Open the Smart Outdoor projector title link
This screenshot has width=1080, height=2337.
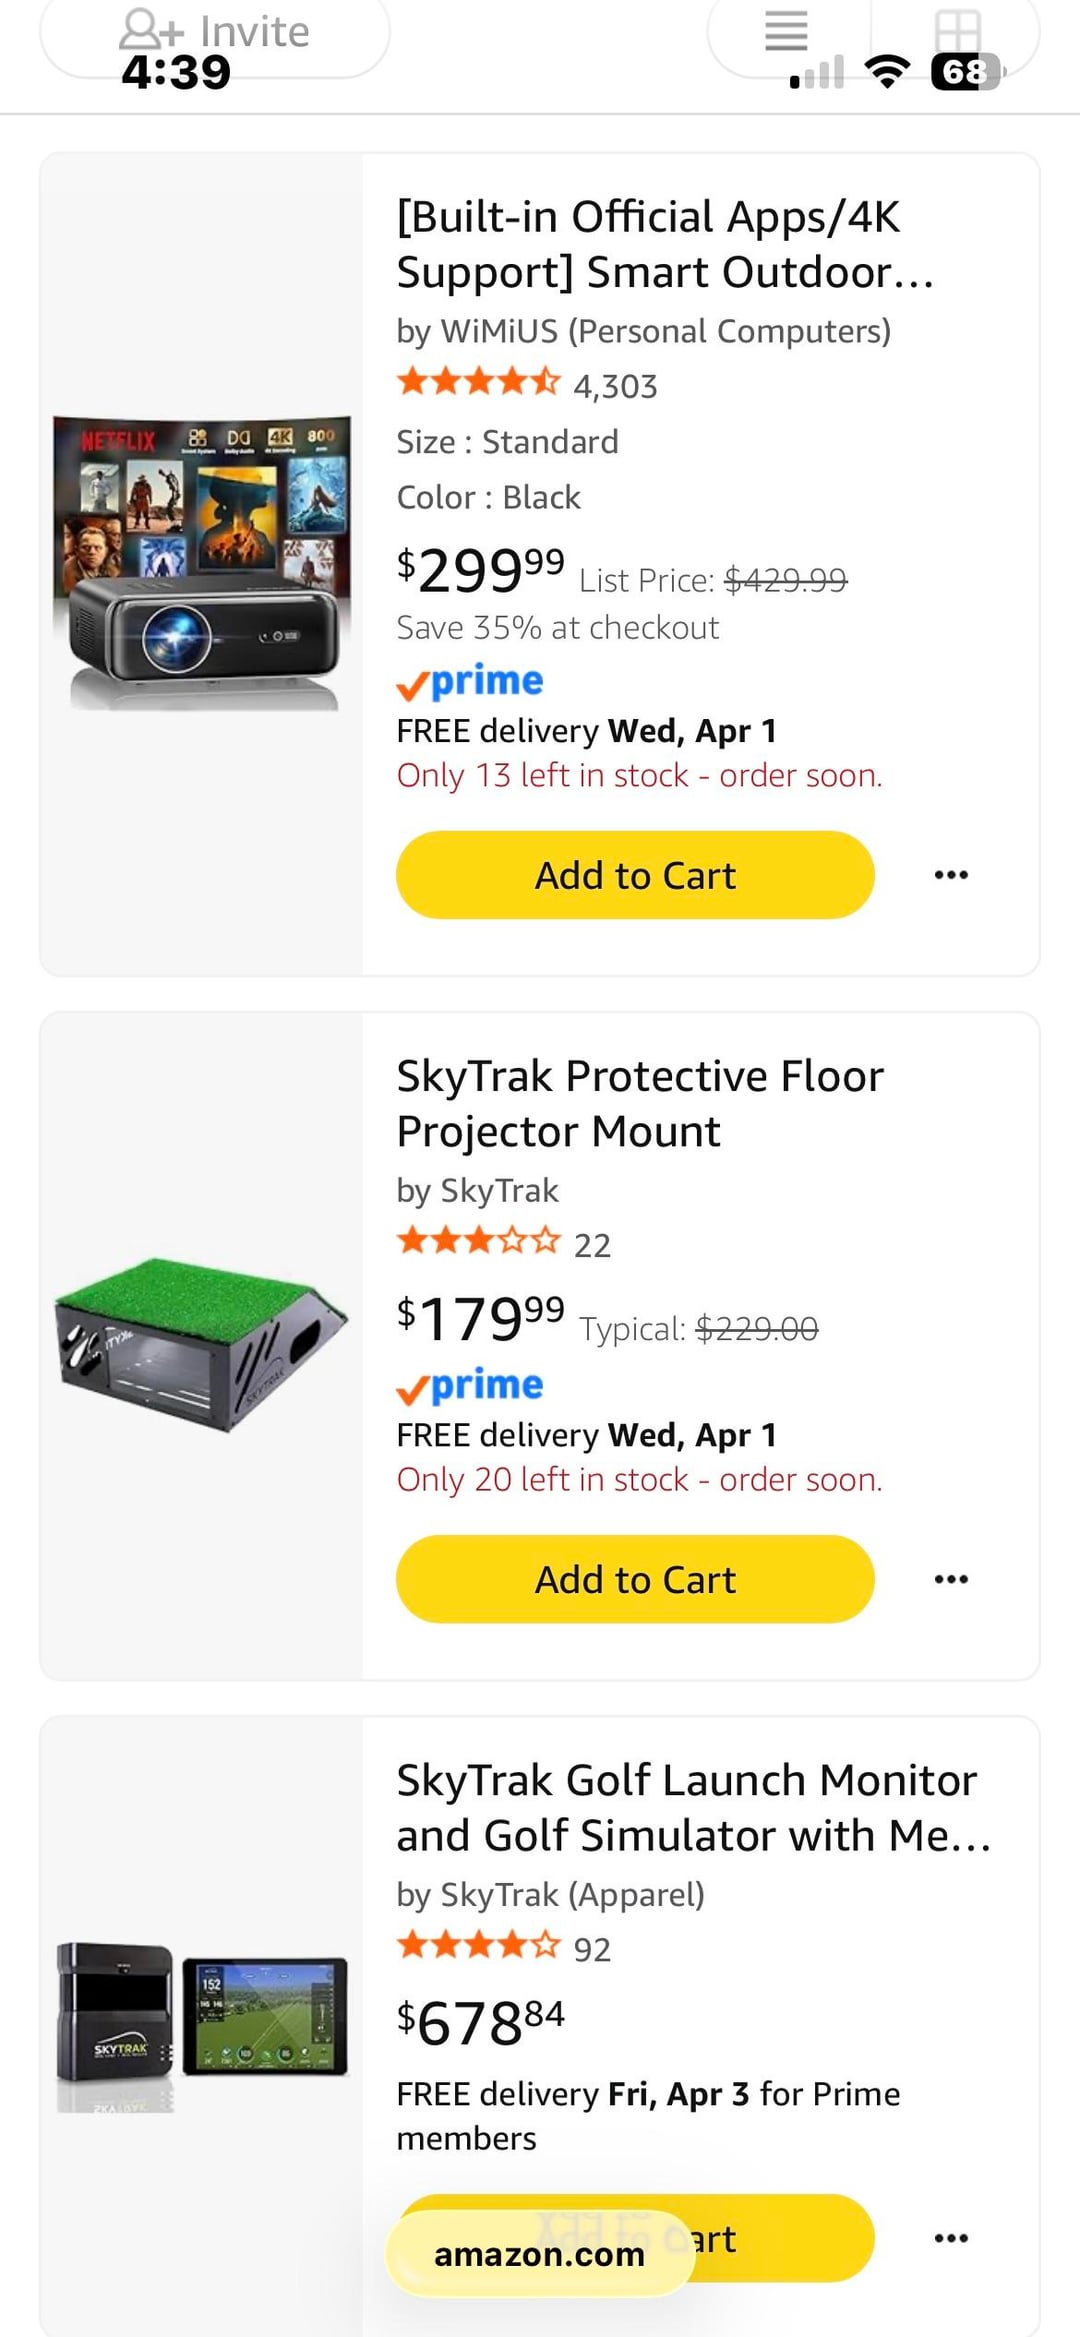664,244
